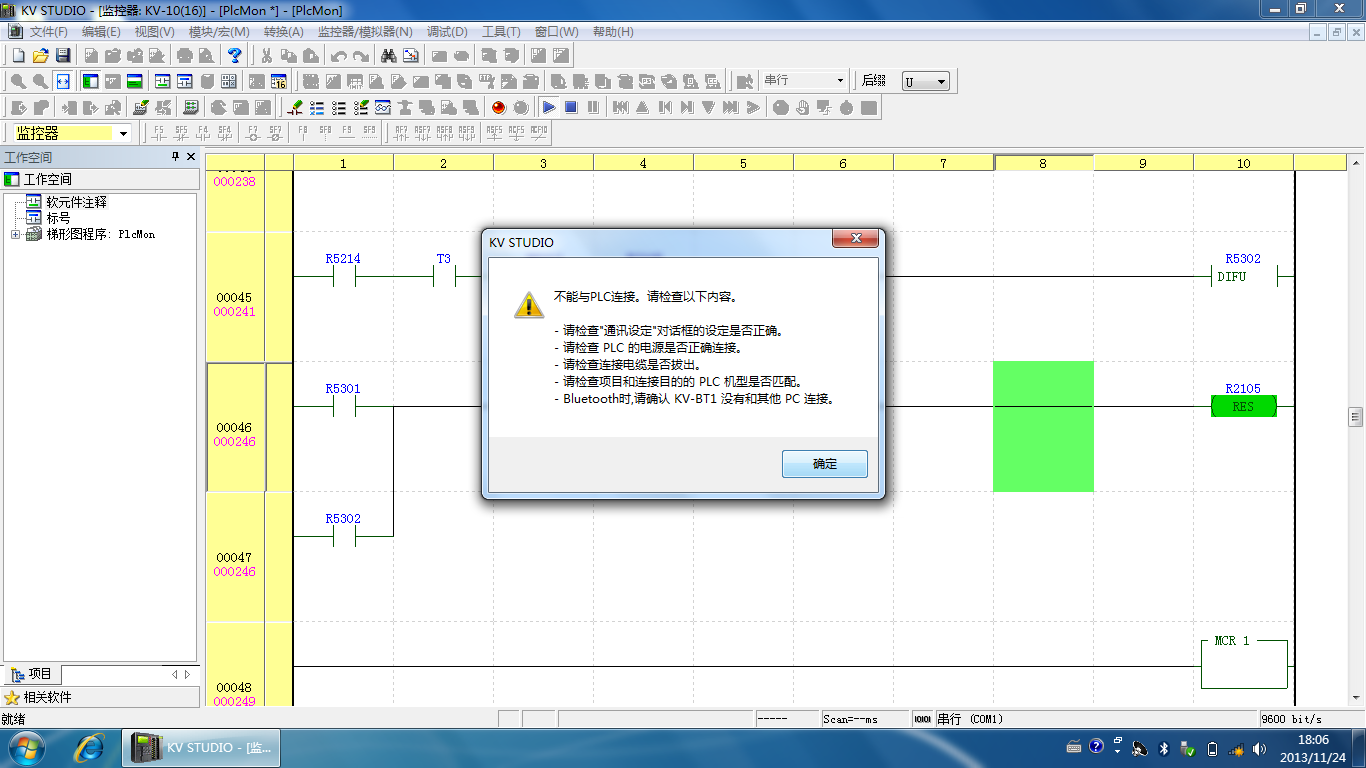Toggle the pin on the 工作空间 panel

tap(175, 157)
